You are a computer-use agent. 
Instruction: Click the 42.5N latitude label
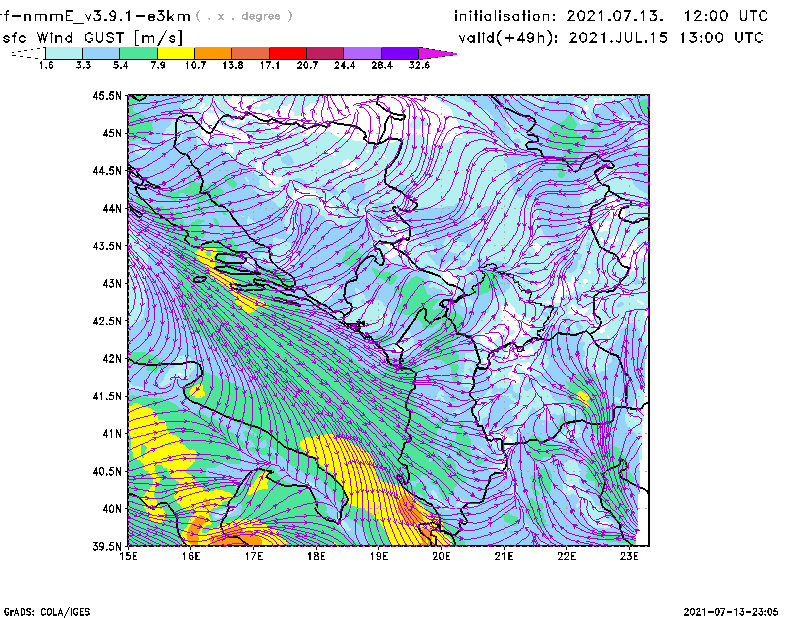pyautogui.click(x=107, y=321)
